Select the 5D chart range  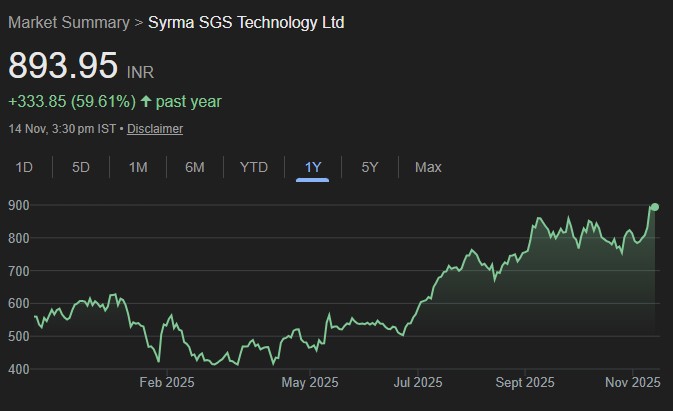click(81, 167)
